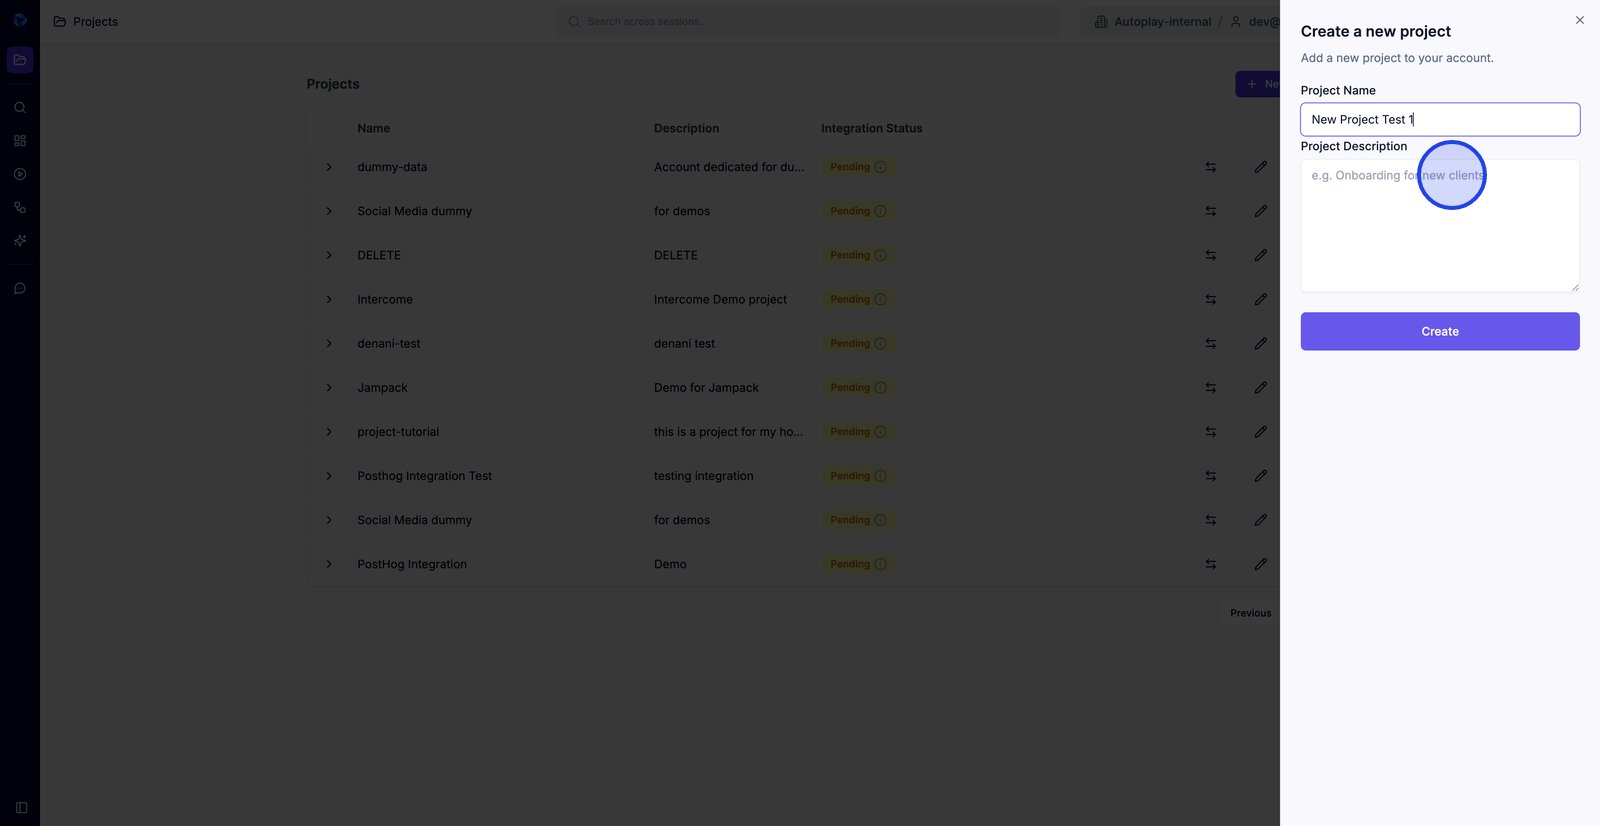Edit the Jampack project with pencil icon

[1260, 388]
